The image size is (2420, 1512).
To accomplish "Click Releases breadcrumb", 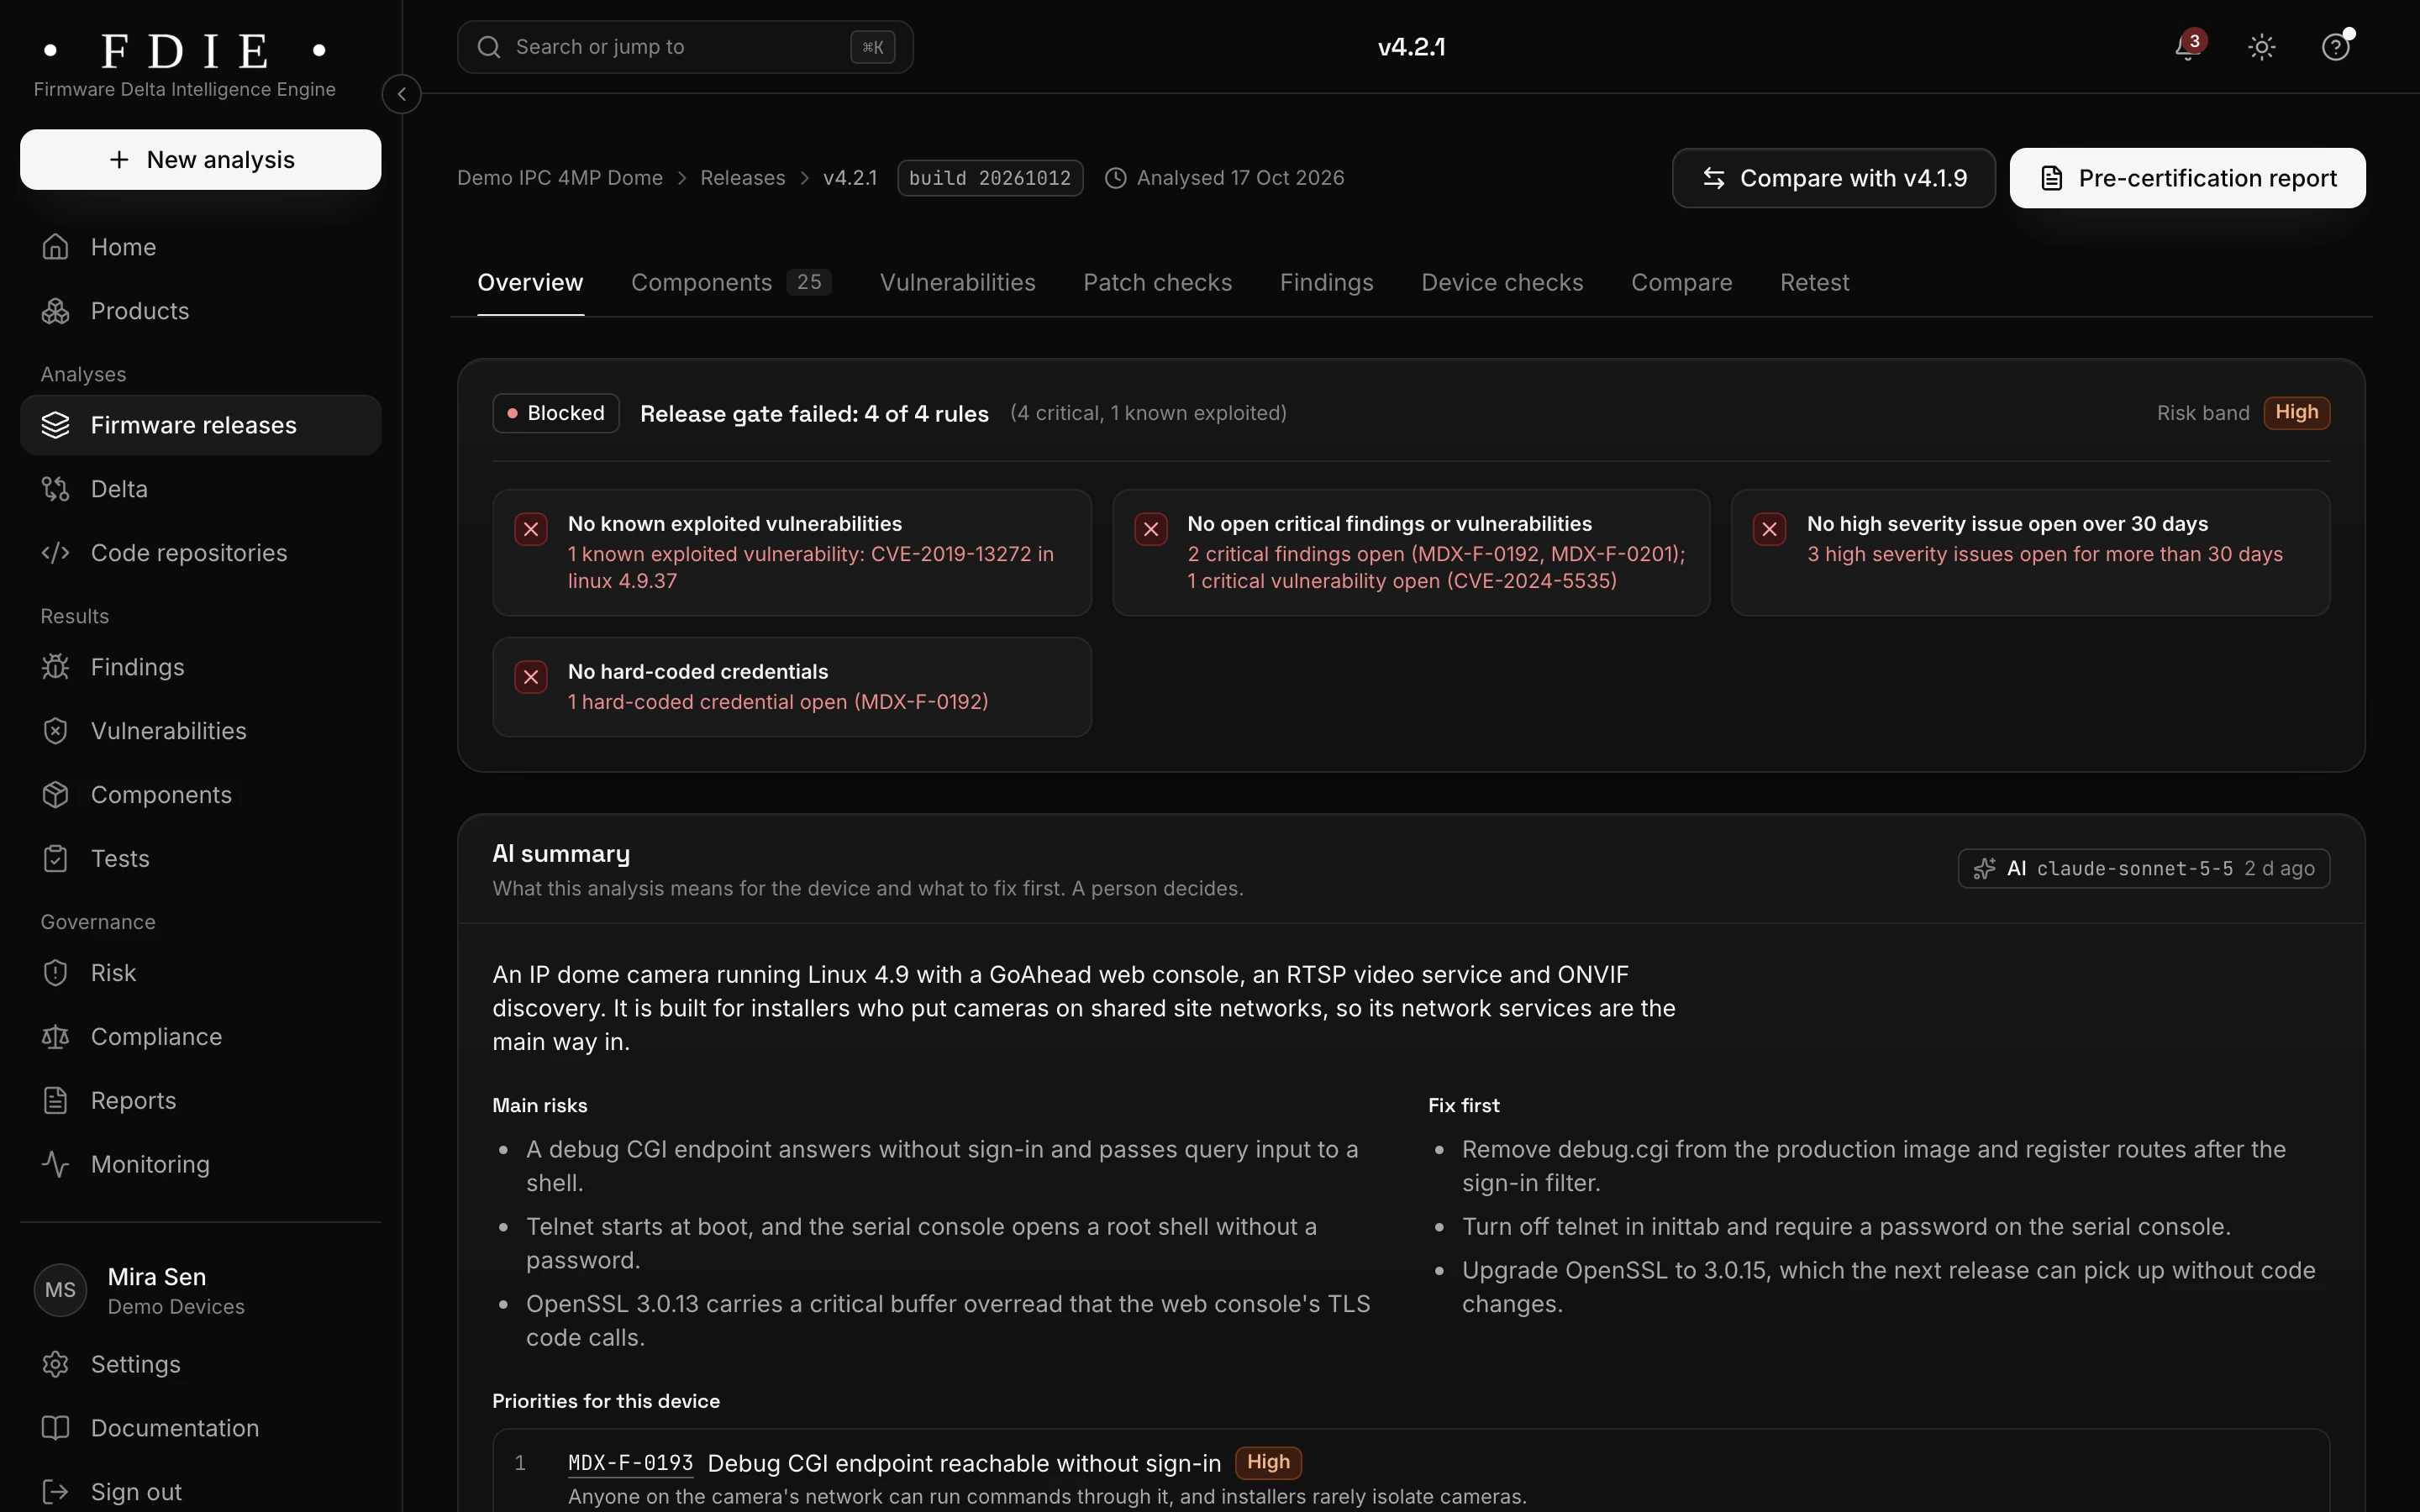I will [743, 178].
